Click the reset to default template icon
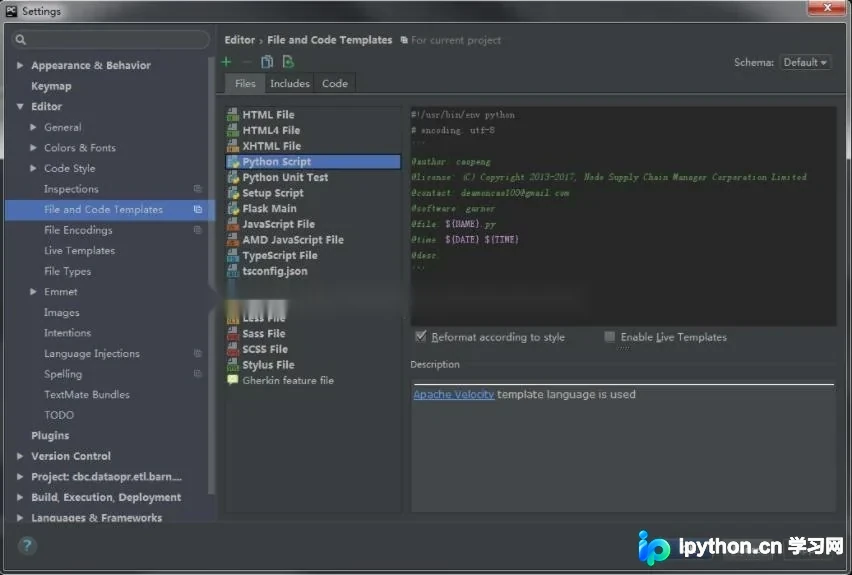This screenshot has height=575, width=852. (288, 62)
